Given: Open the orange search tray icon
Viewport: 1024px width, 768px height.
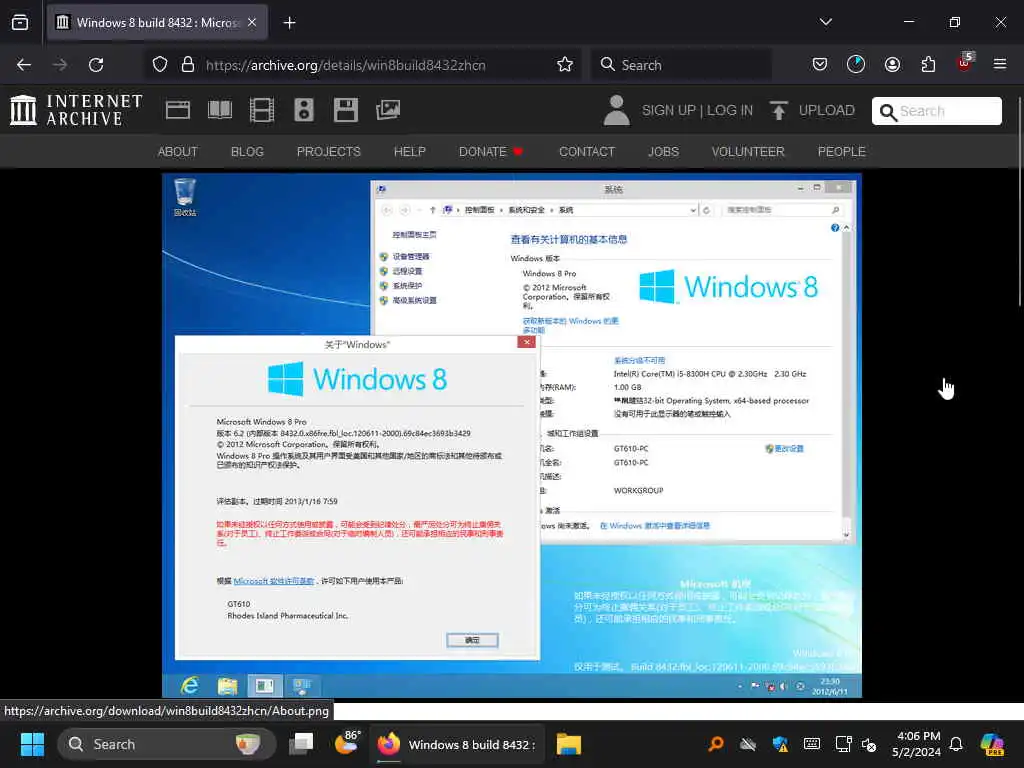Looking at the screenshot, I should pos(716,744).
